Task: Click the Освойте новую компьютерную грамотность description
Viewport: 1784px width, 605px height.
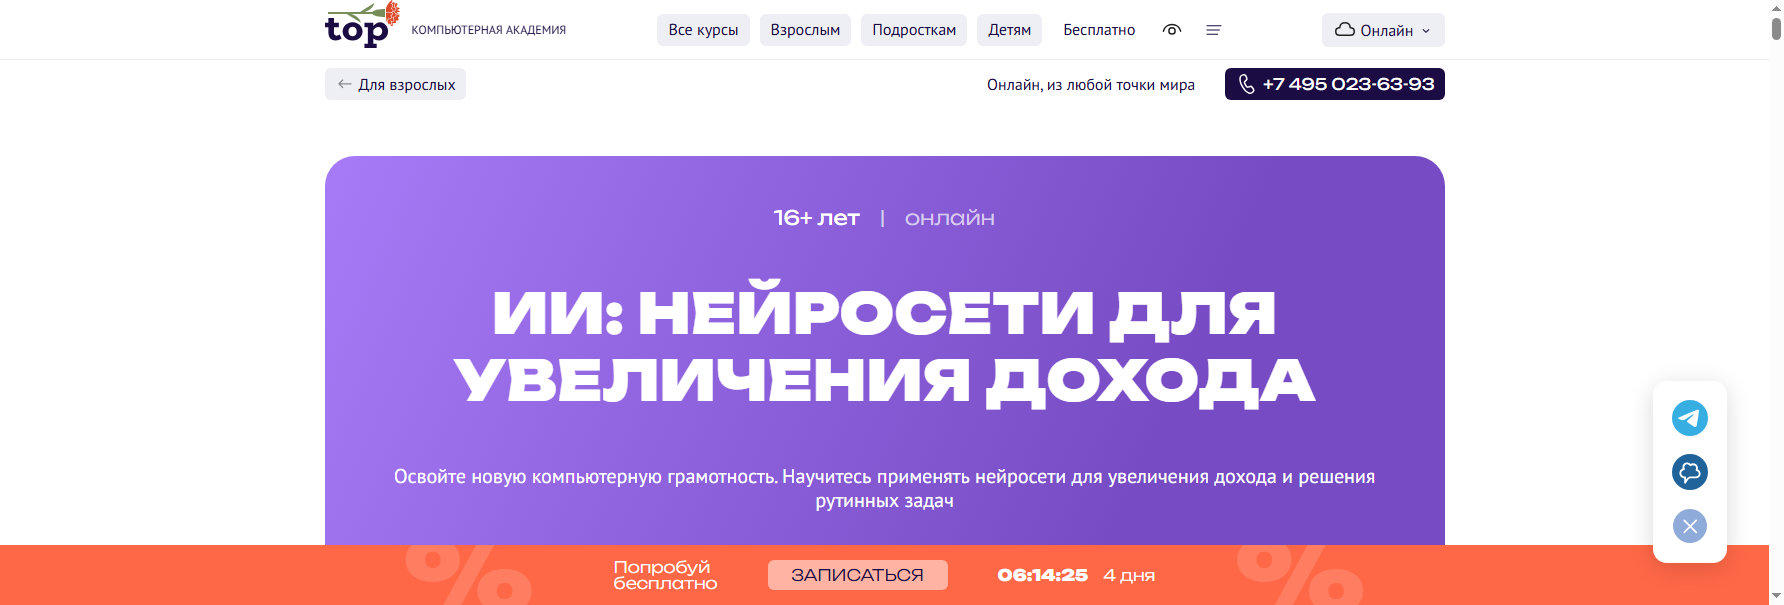Action: click(x=885, y=488)
